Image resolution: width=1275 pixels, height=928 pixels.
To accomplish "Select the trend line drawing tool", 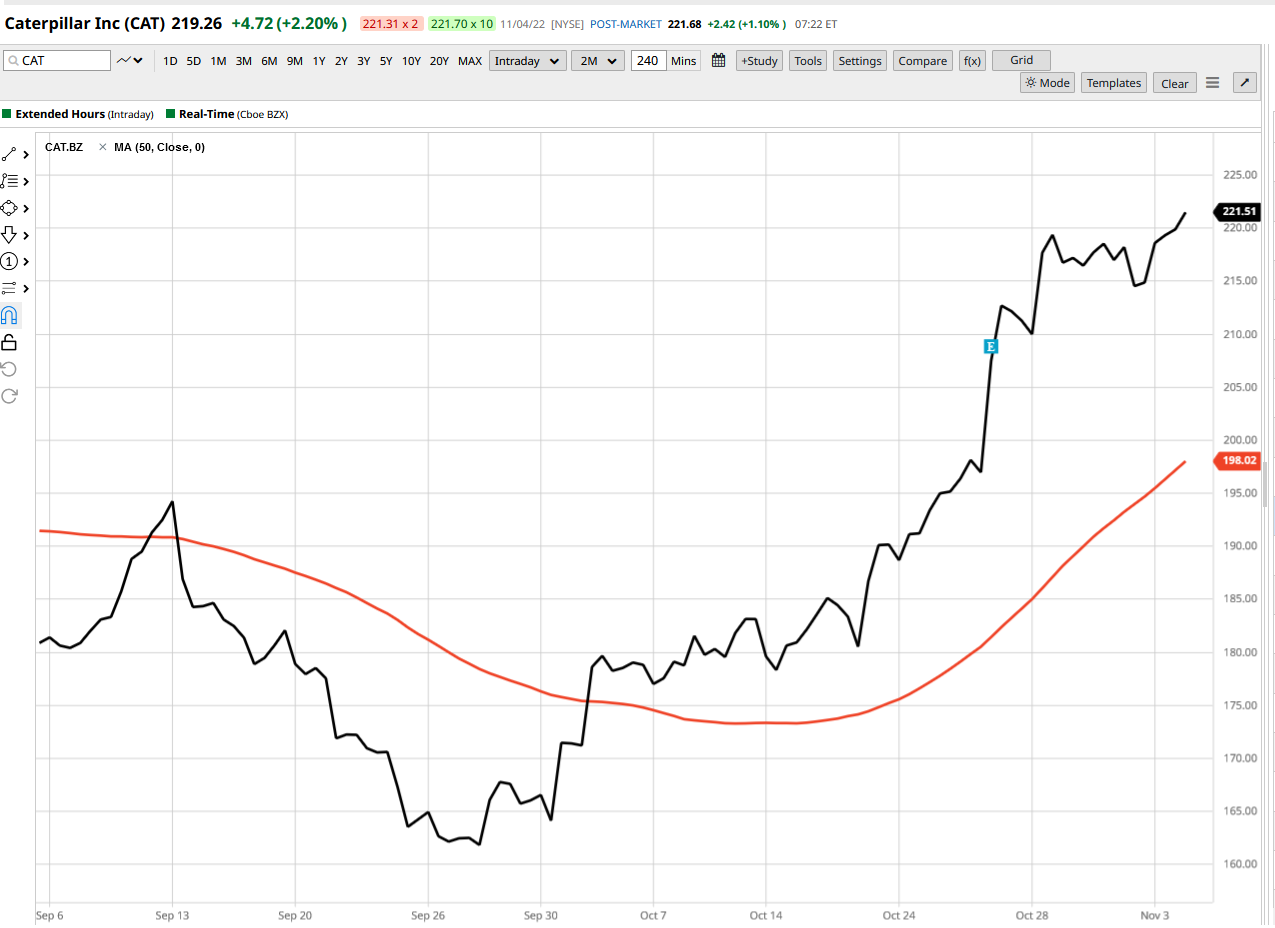I will (x=10, y=154).
